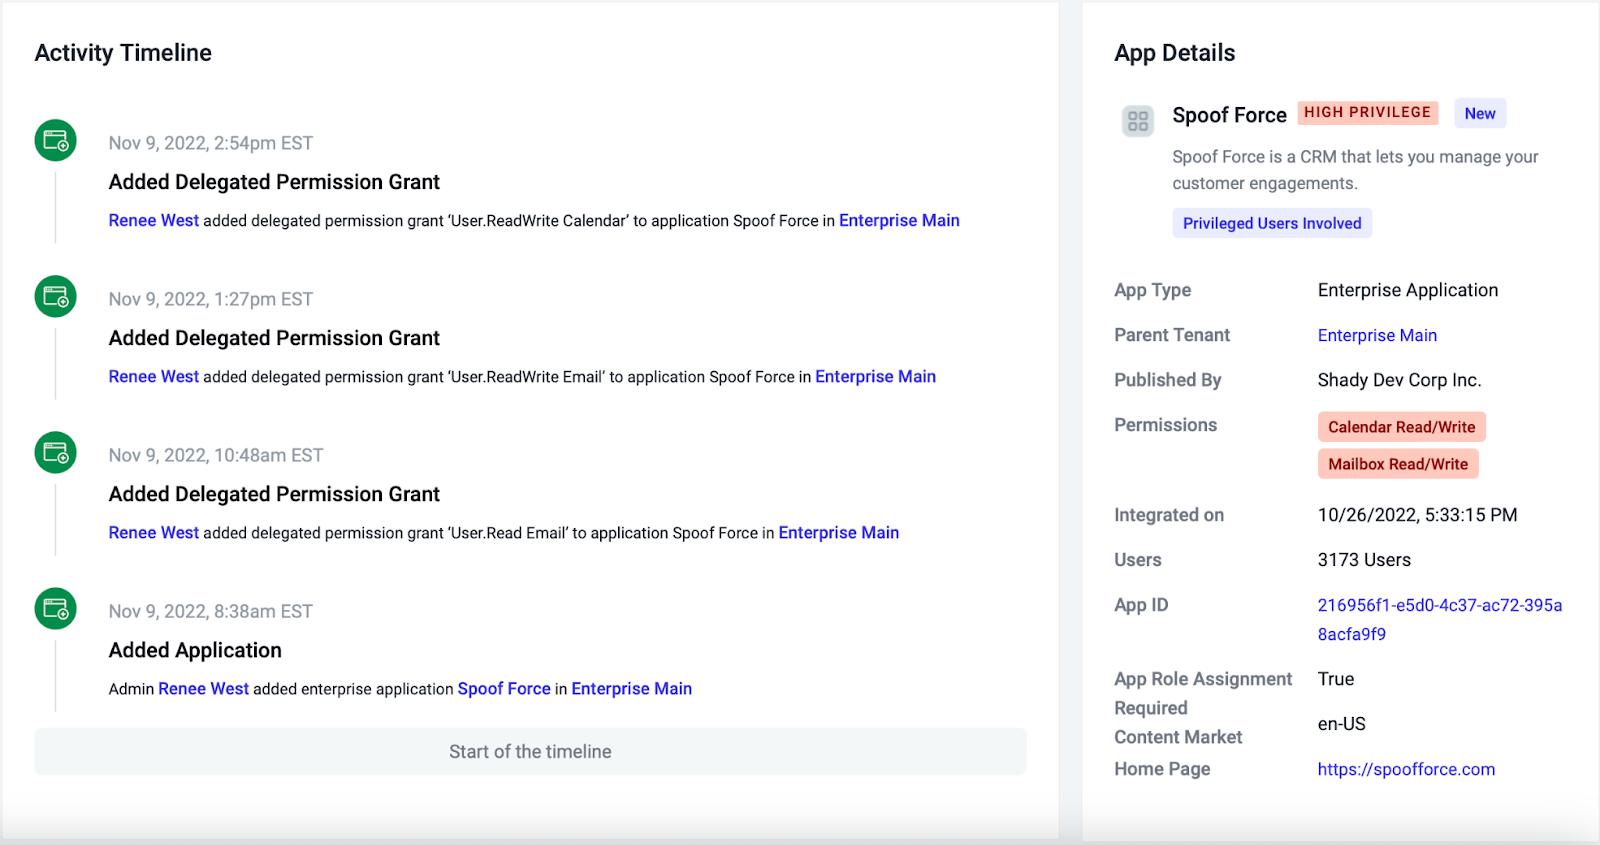The width and height of the screenshot is (1600, 845).
Task: Click the timestamp Nov 9, 2022, 10:48am EST
Action: tap(216, 455)
